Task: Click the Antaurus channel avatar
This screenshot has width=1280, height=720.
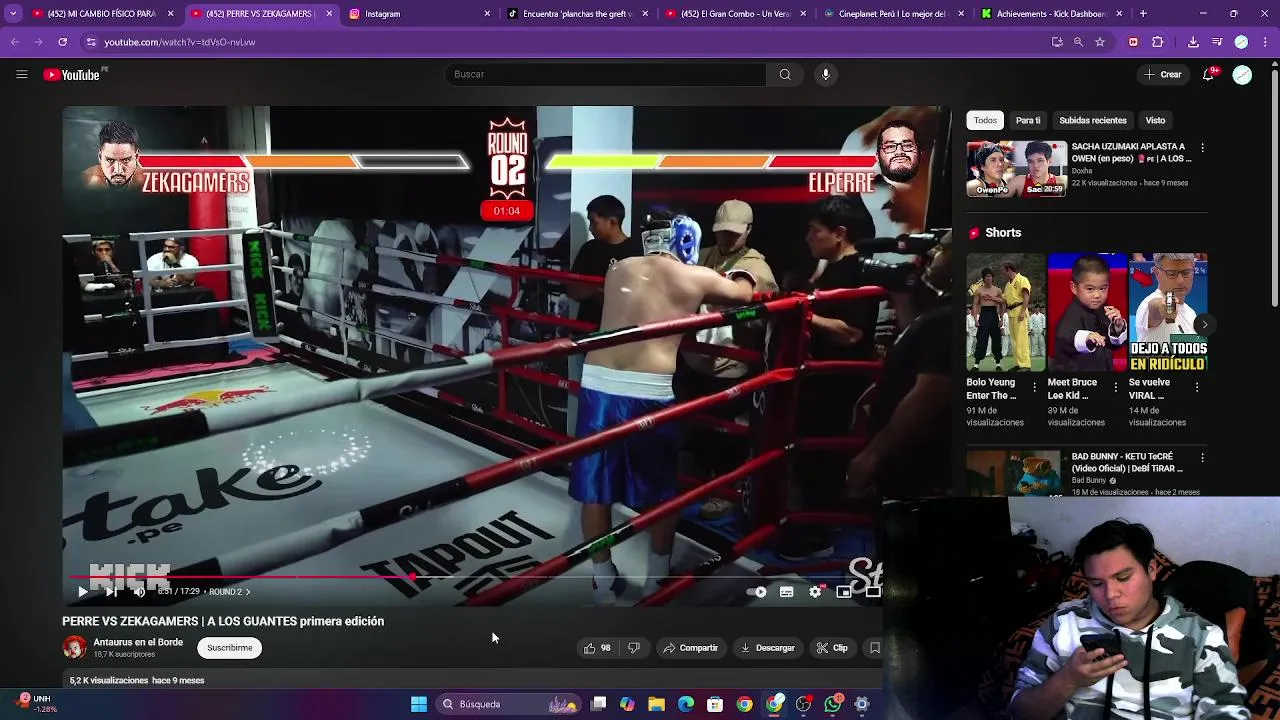Action: [74, 647]
